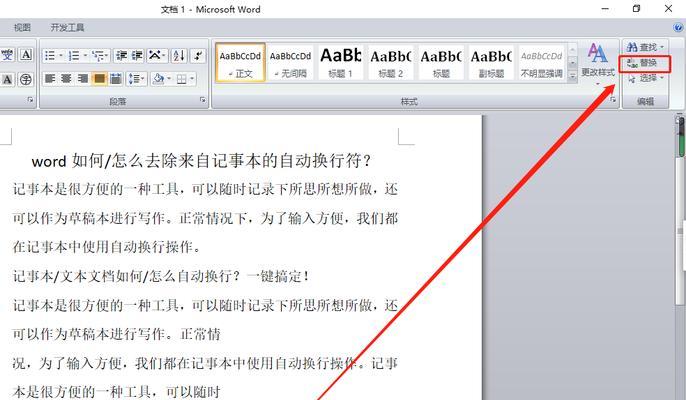Toggle justify alignment
This screenshot has height=400, width=686.
[99, 79]
